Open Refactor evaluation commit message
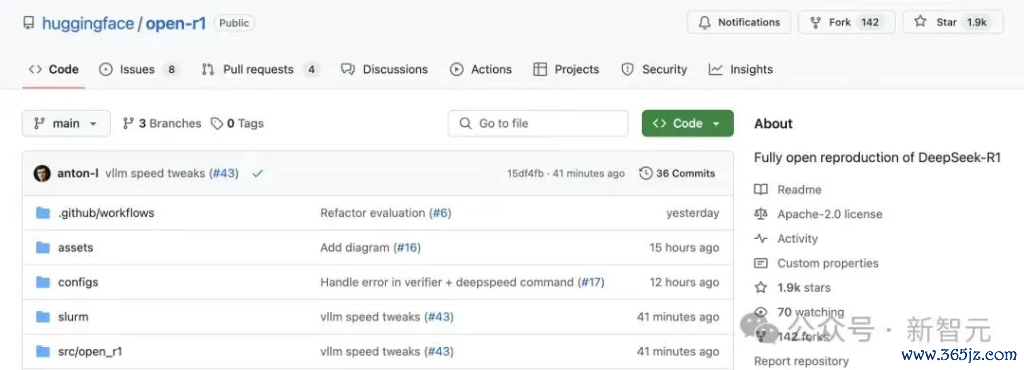The image size is (1024, 370). pos(372,213)
